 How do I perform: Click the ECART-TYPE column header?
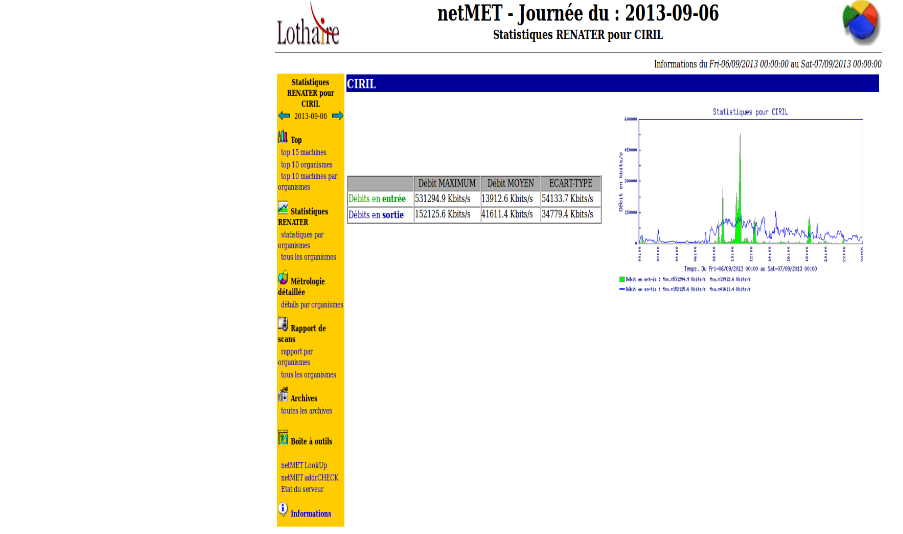[x=571, y=184]
